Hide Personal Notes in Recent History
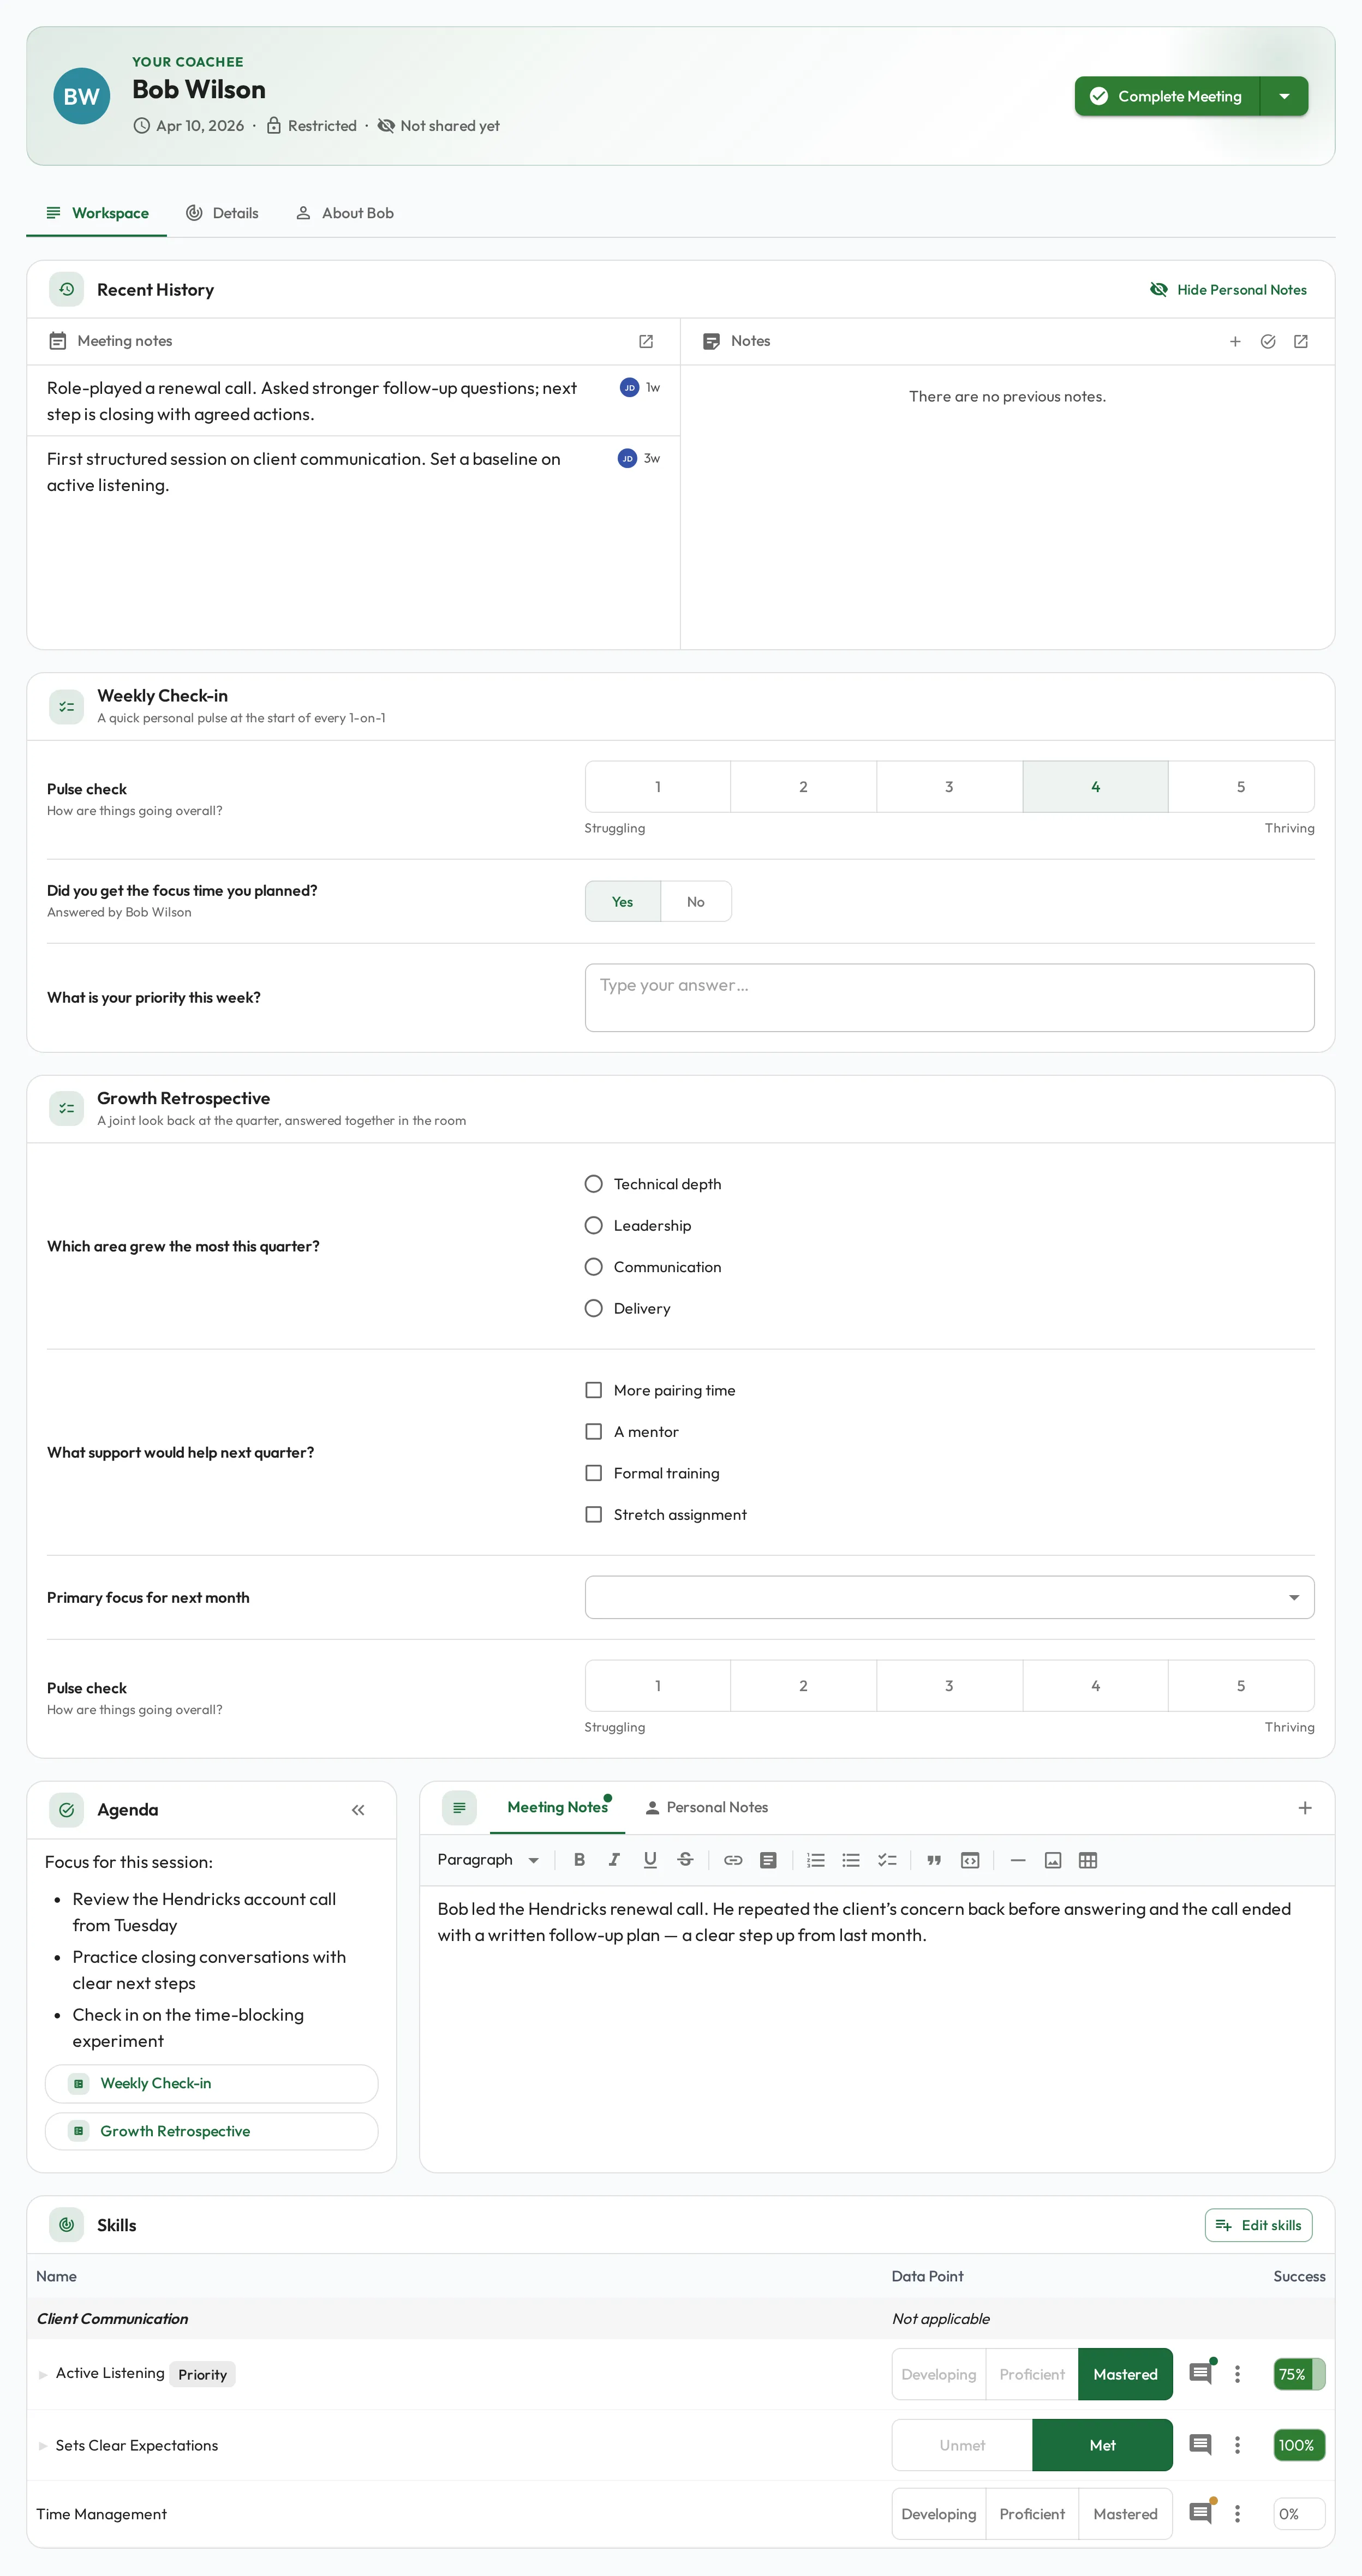 pyautogui.click(x=1228, y=290)
